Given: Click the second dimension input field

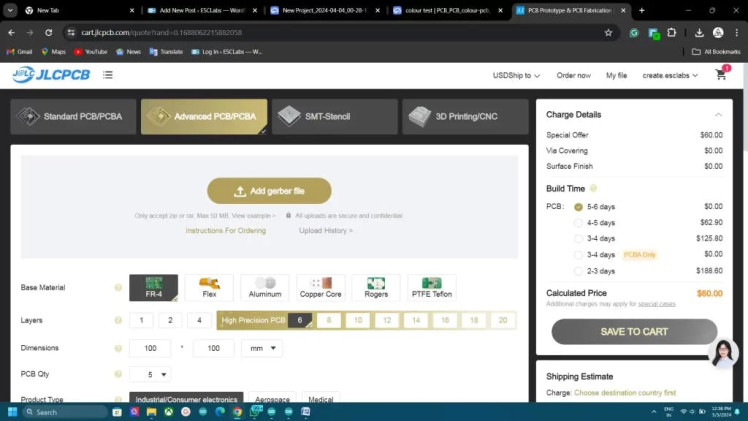Looking at the screenshot, I should coord(213,348).
